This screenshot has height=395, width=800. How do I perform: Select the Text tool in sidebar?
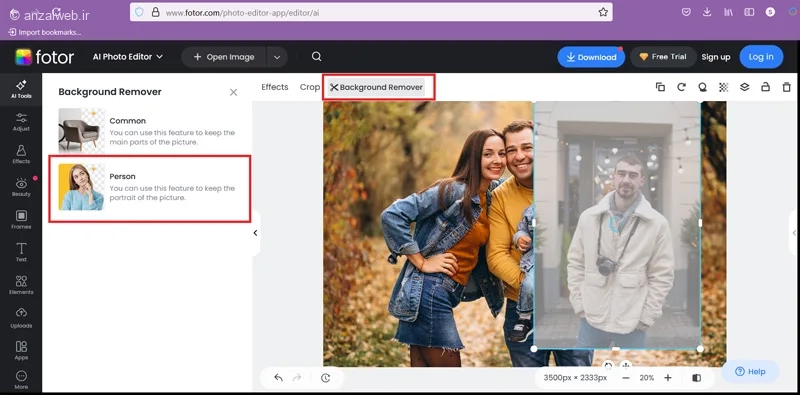point(21,253)
